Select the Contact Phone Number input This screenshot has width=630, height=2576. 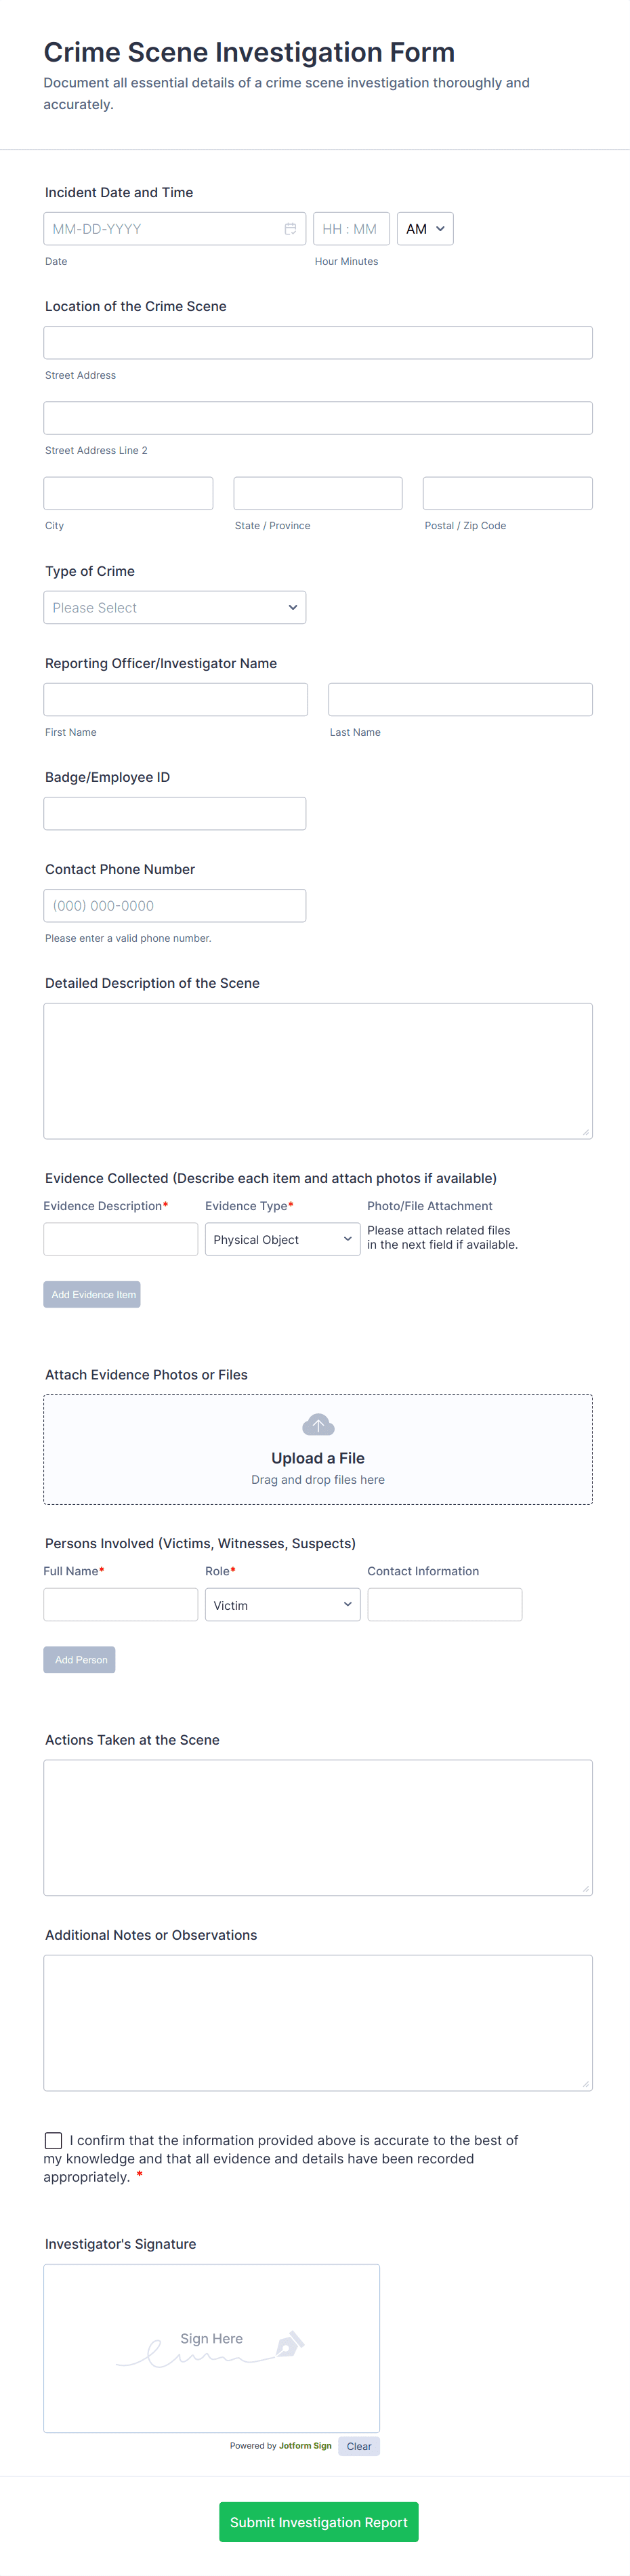coord(175,906)
